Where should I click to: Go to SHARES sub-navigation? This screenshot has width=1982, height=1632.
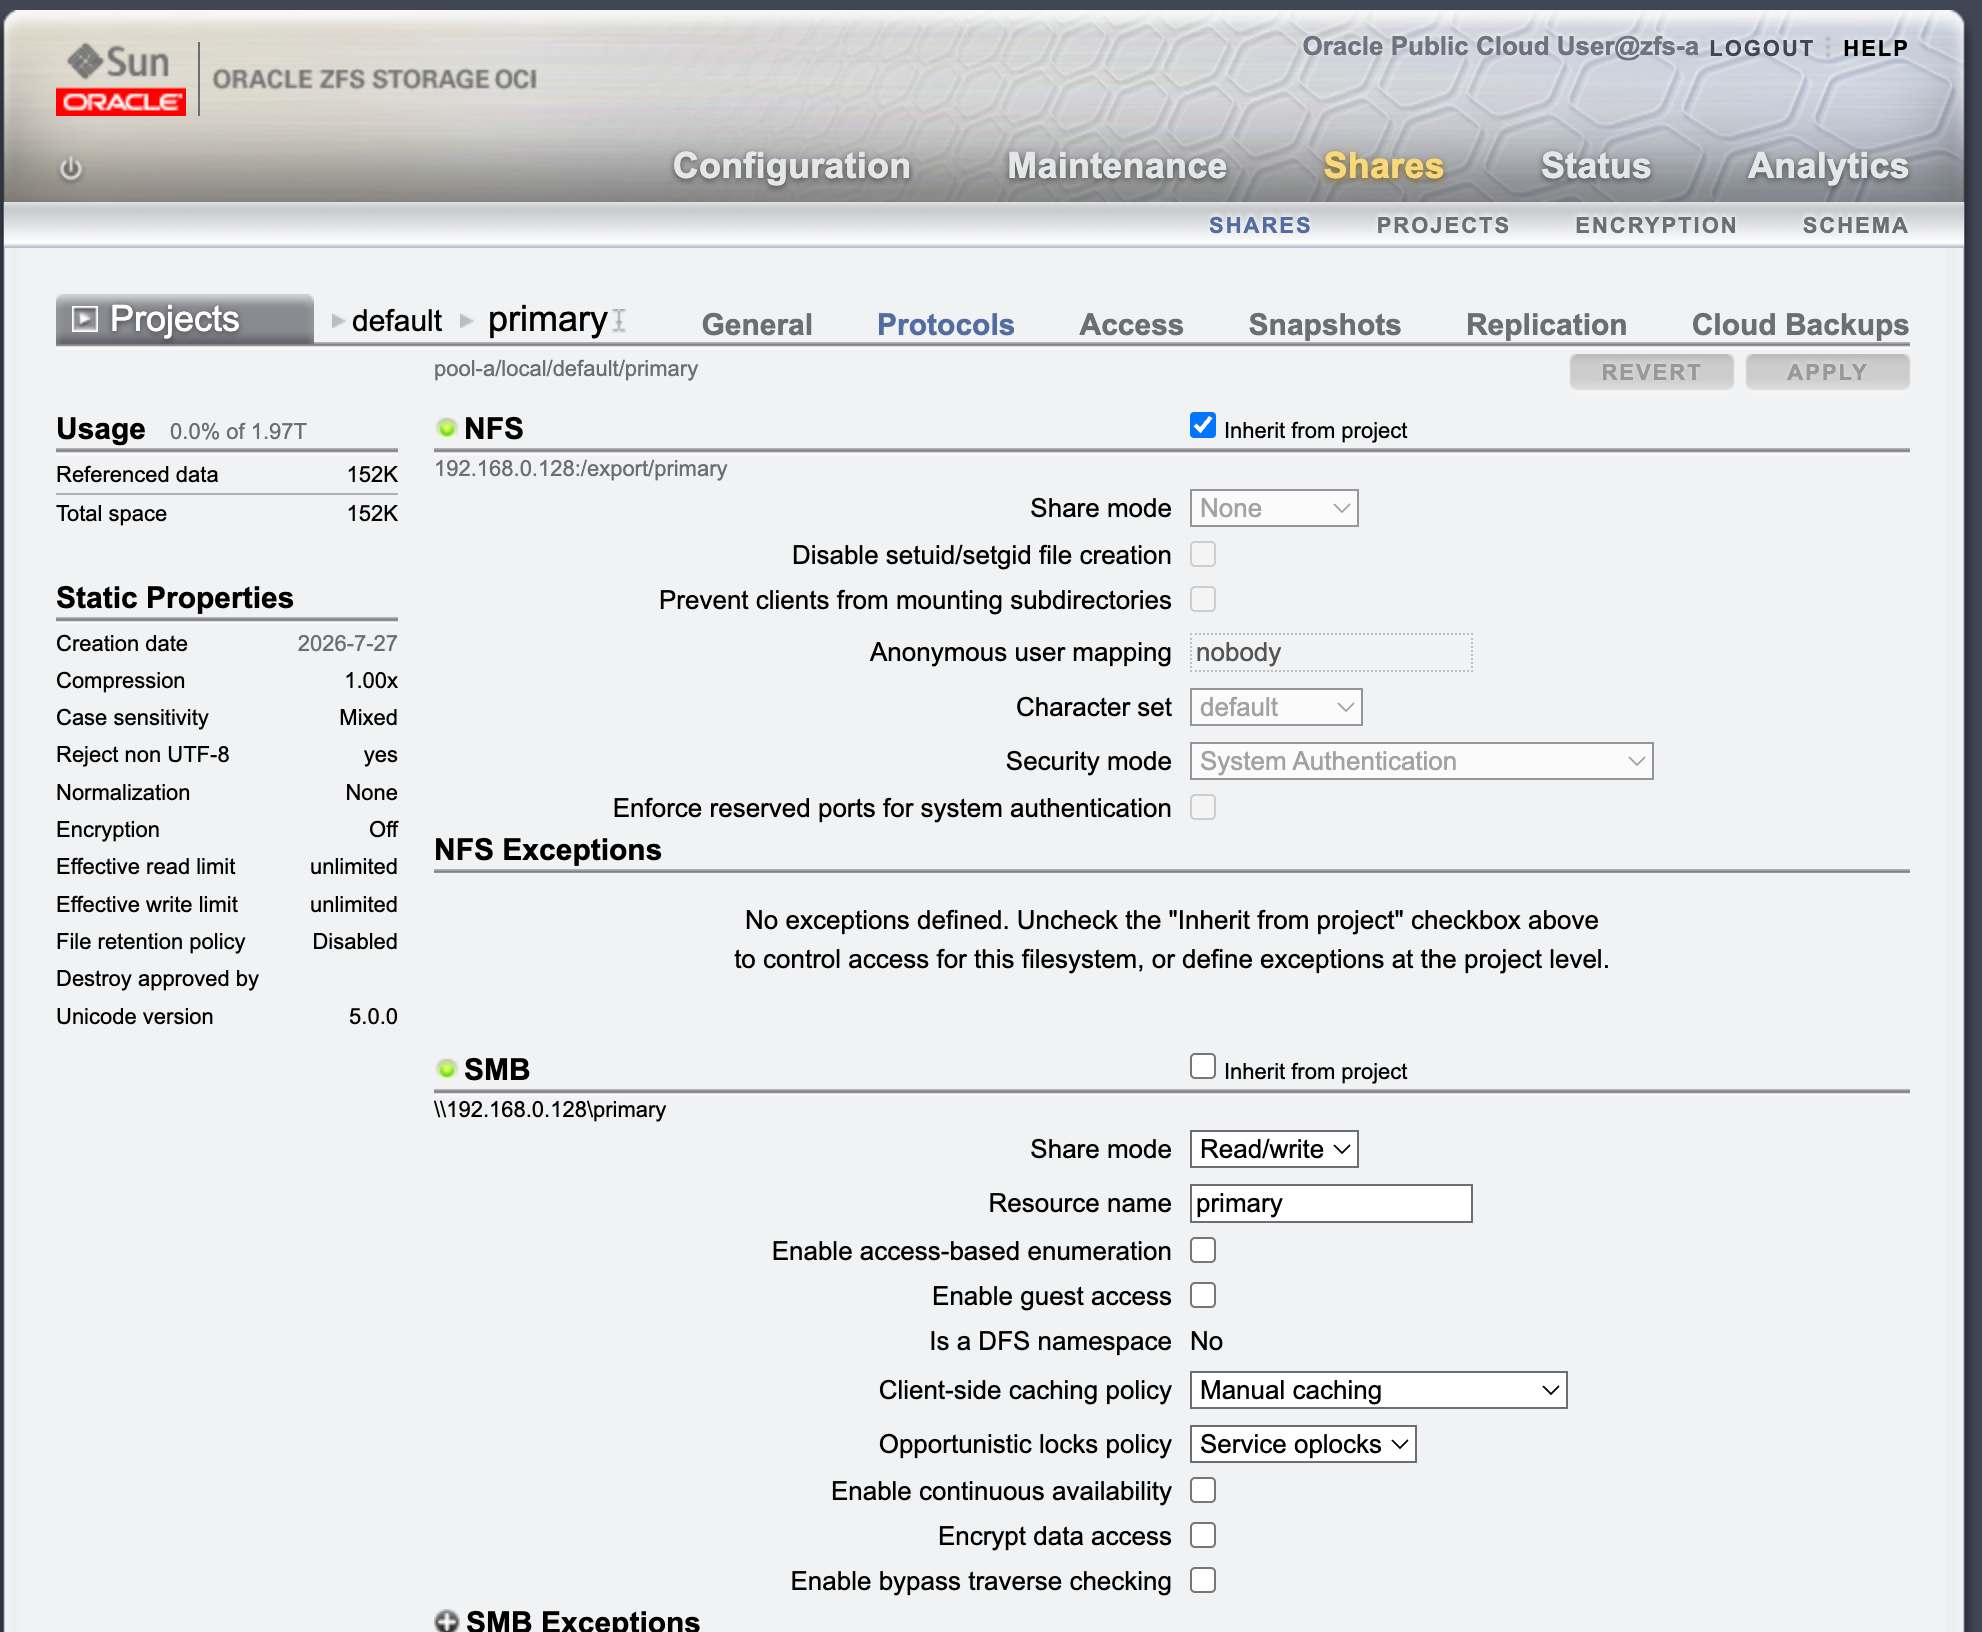tap(1259, 225)
